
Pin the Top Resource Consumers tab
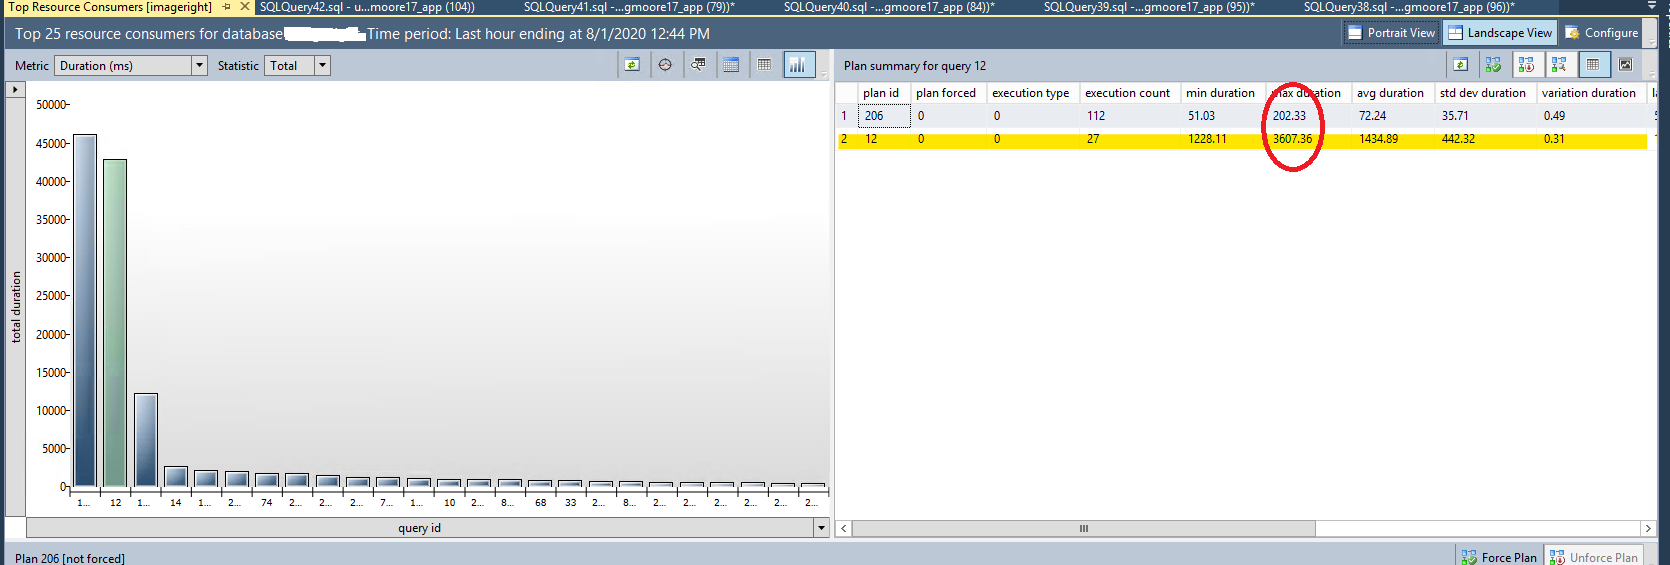click(227, 7)
